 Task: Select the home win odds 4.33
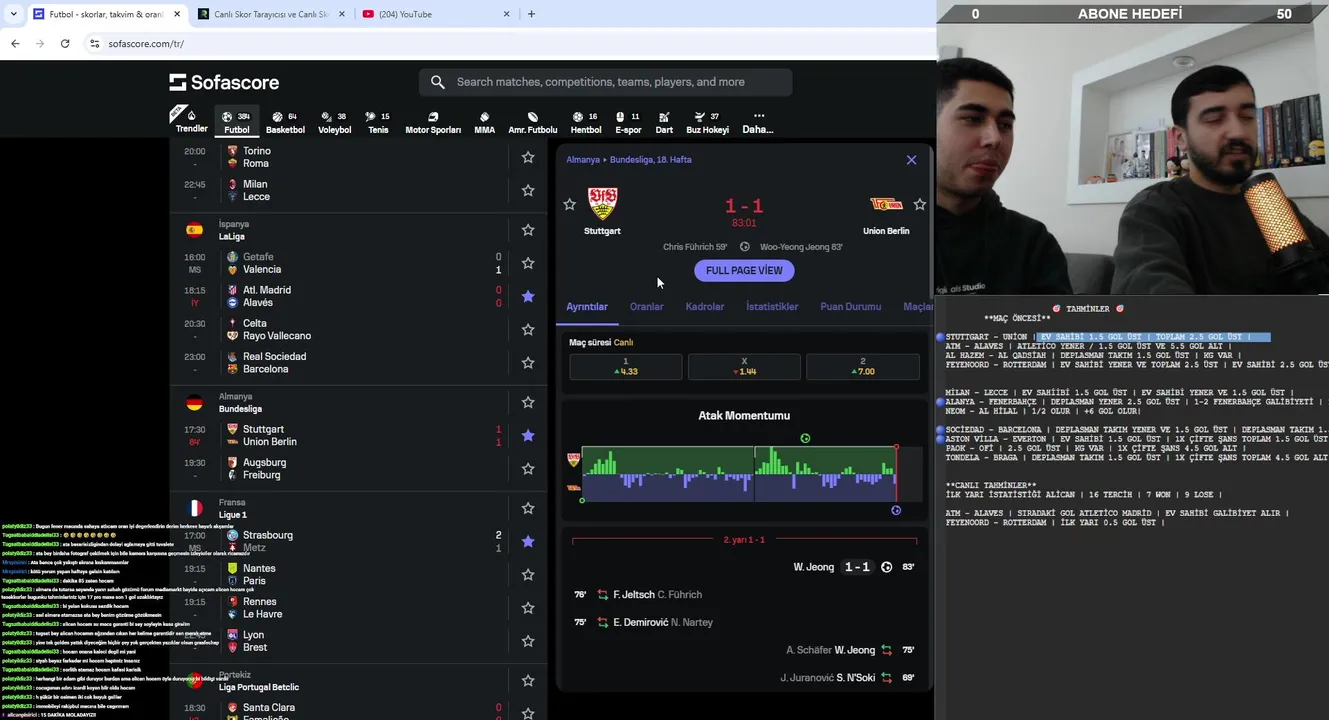(626, 366)
